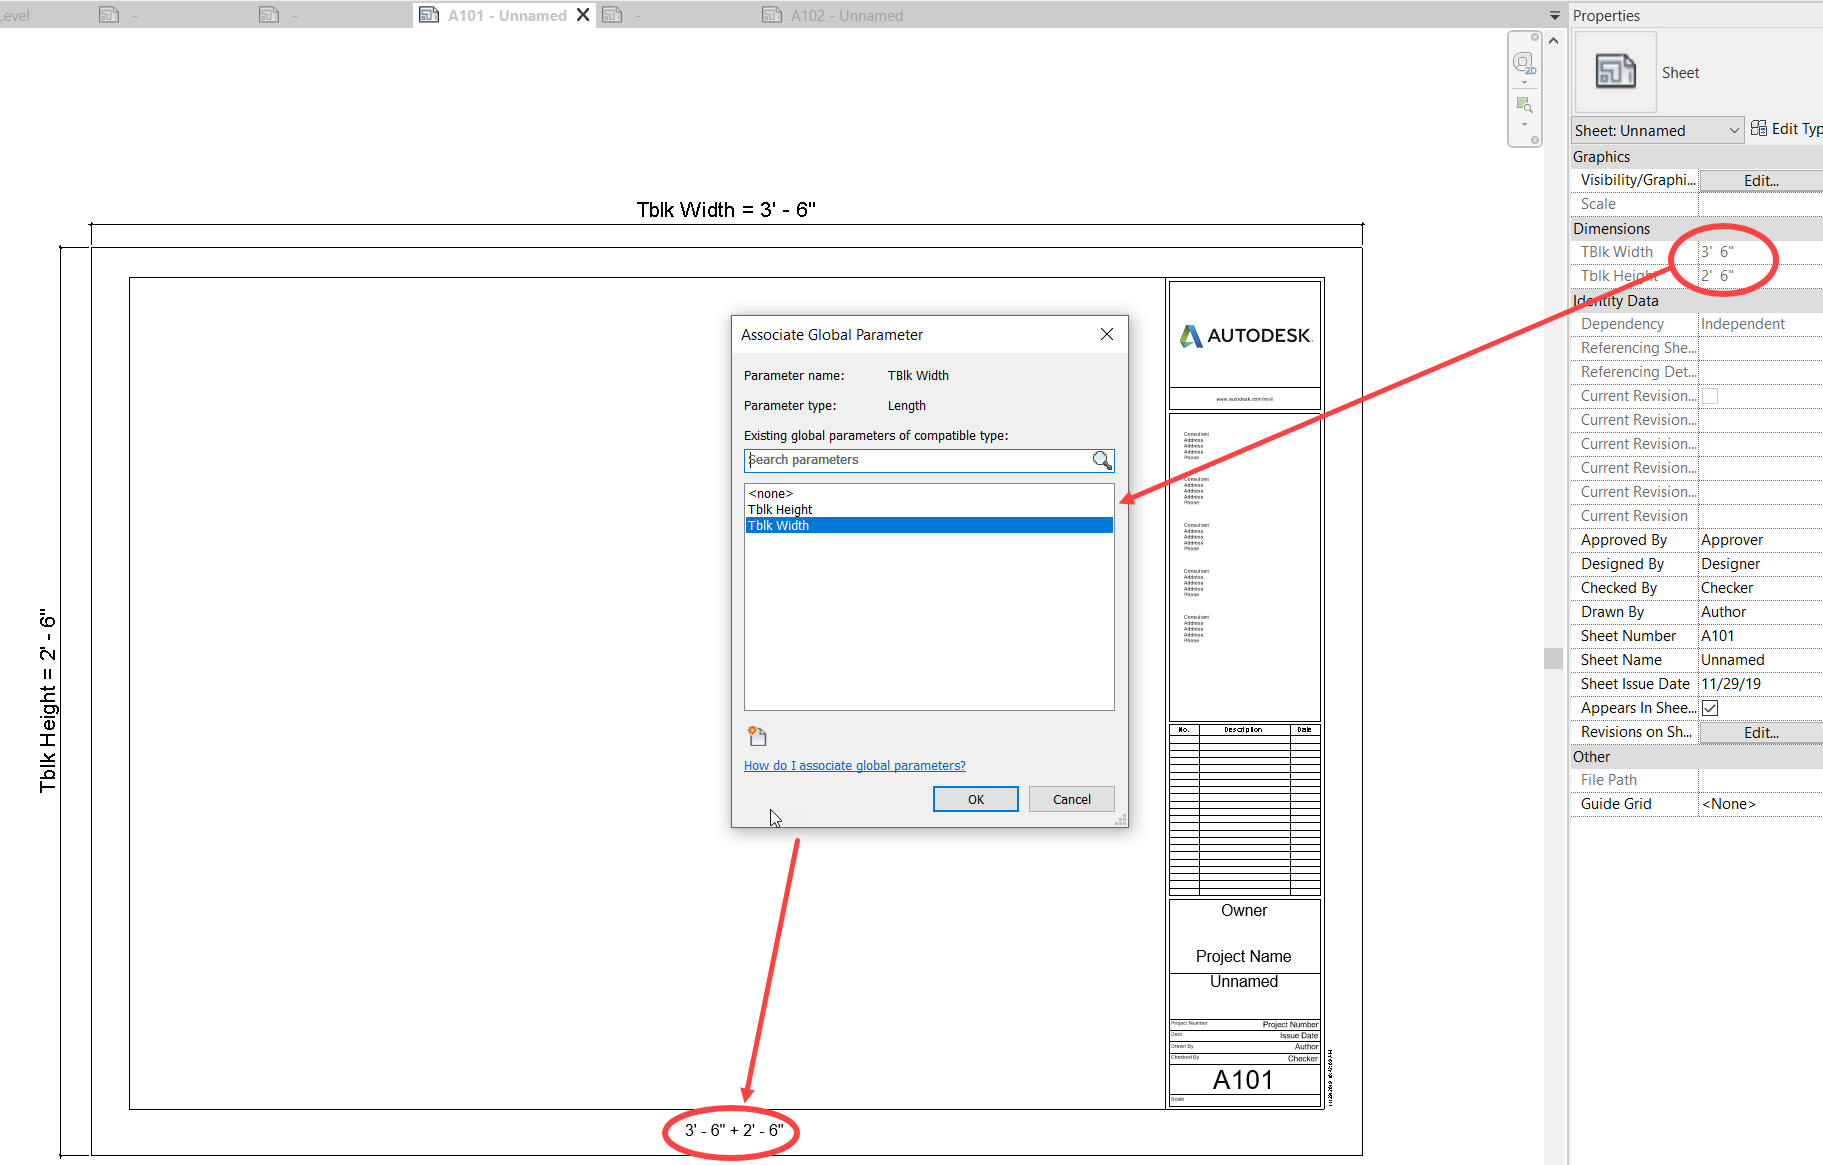This screenshot has height=1165, width=1823.
Task: Click Edit for Visibility/Graphics overrides
Action: [1760, 180]
